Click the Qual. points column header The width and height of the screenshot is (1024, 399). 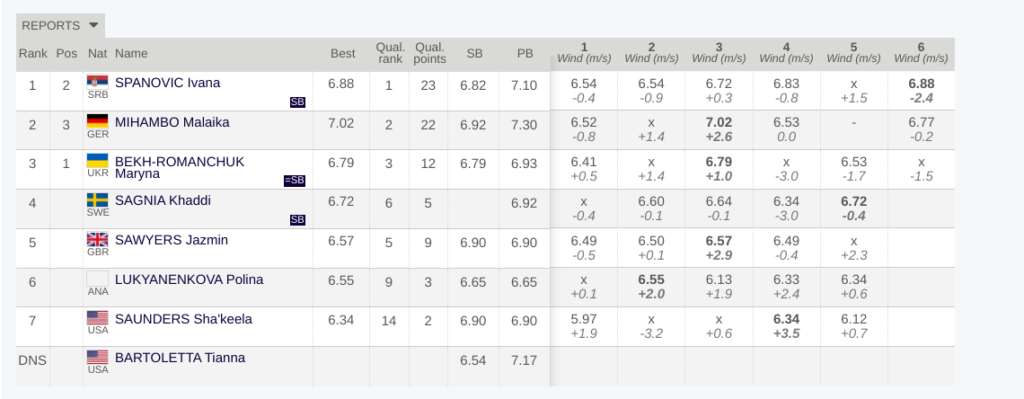(430, 54)
